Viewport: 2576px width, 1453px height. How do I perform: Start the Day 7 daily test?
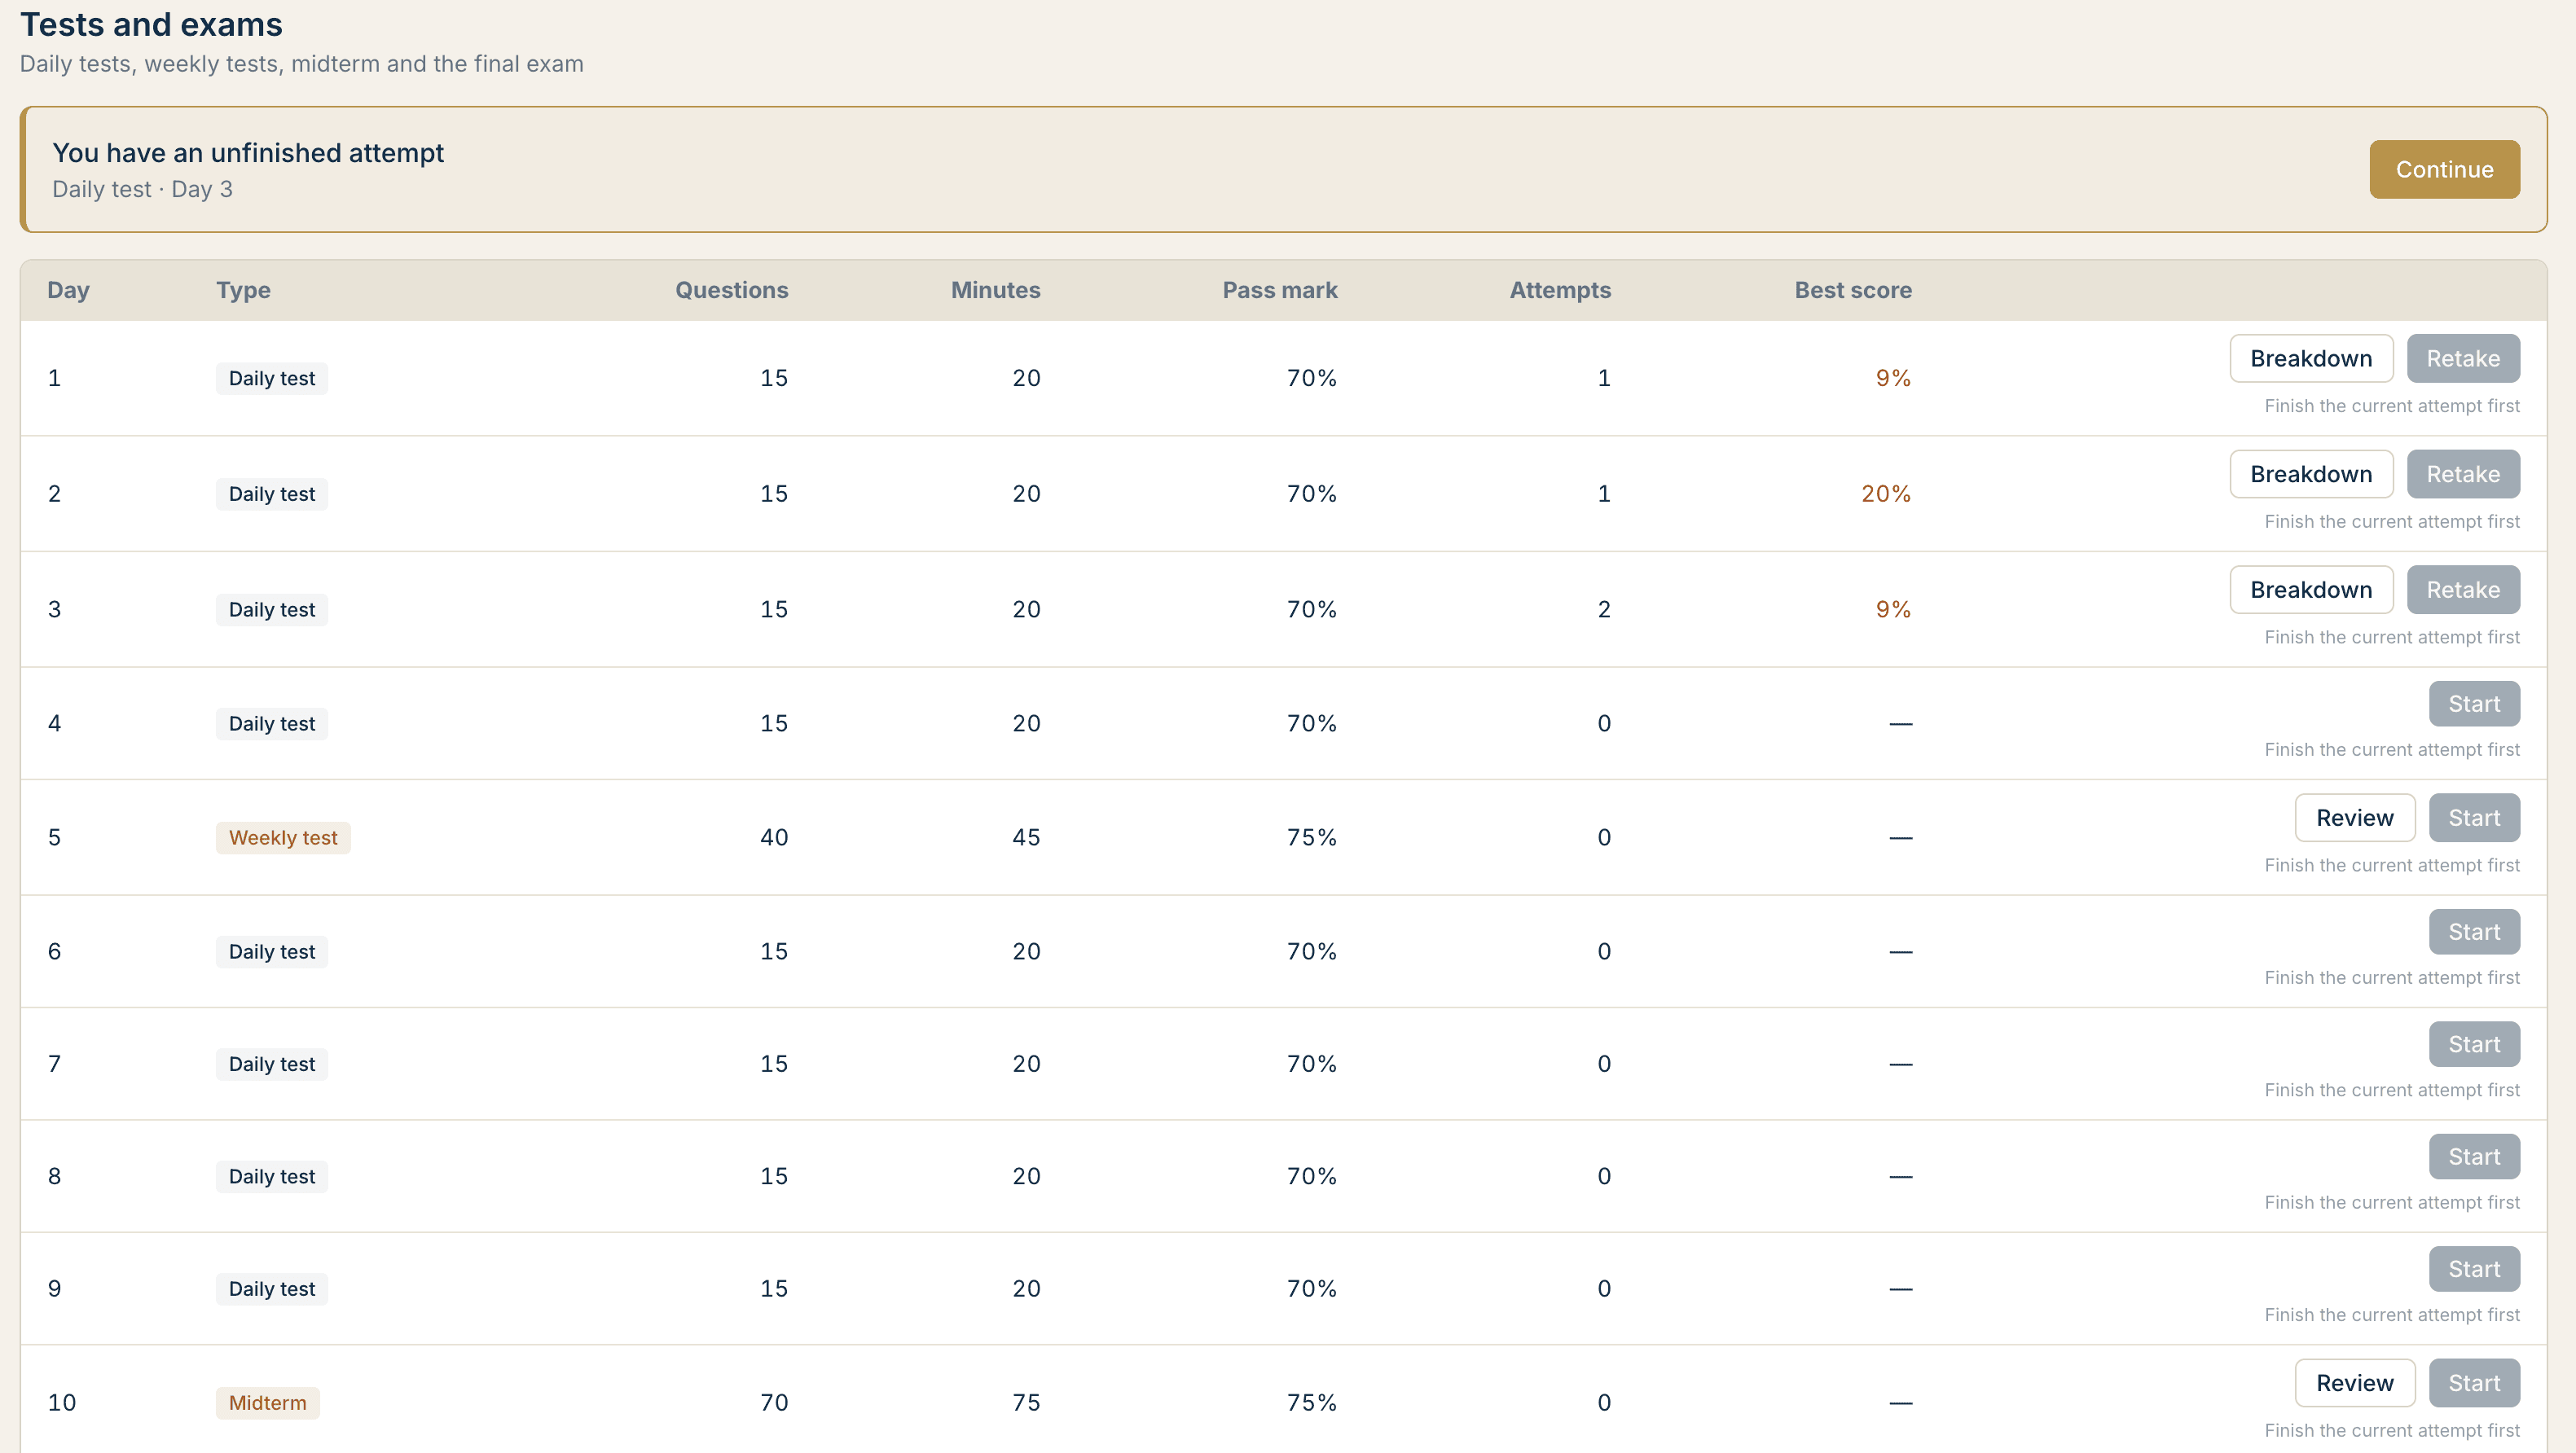point(2474,1044)
